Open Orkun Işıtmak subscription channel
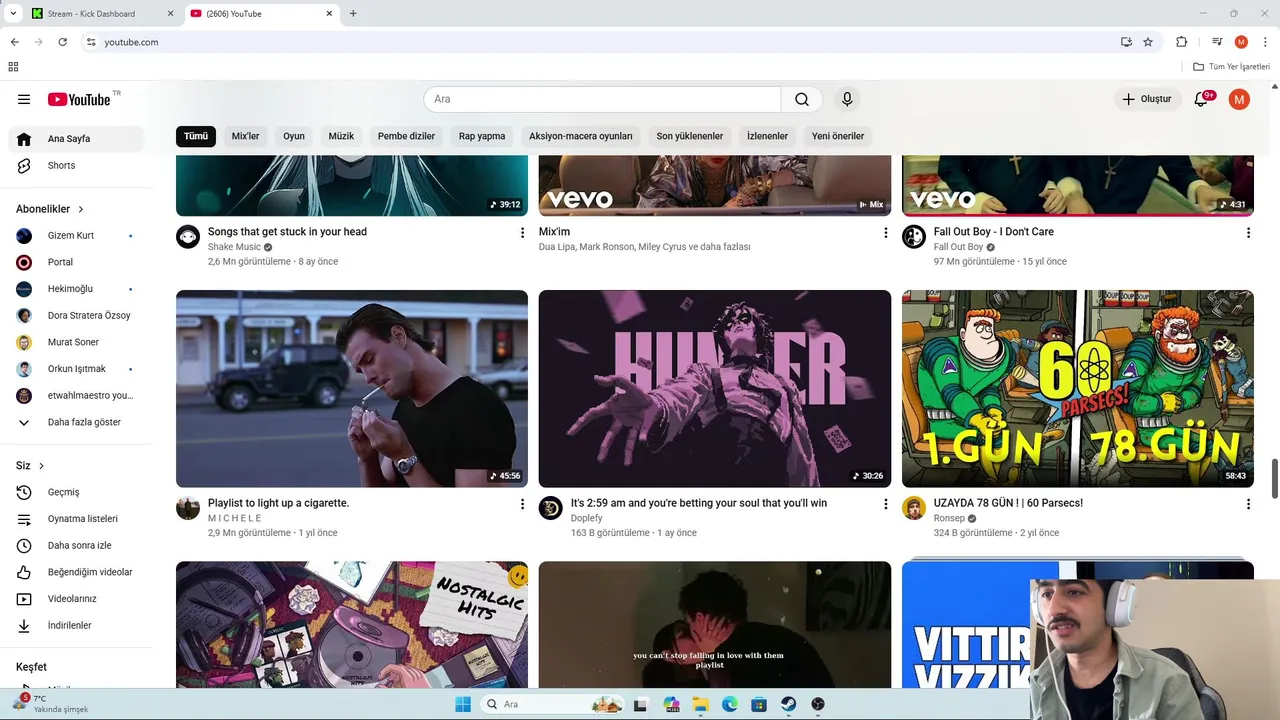 coord(76,369)
